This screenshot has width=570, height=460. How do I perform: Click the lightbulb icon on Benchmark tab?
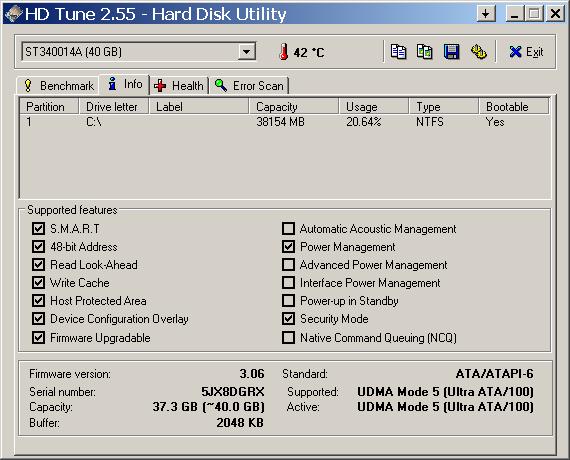pyautogui.click(x=28, y=85)
